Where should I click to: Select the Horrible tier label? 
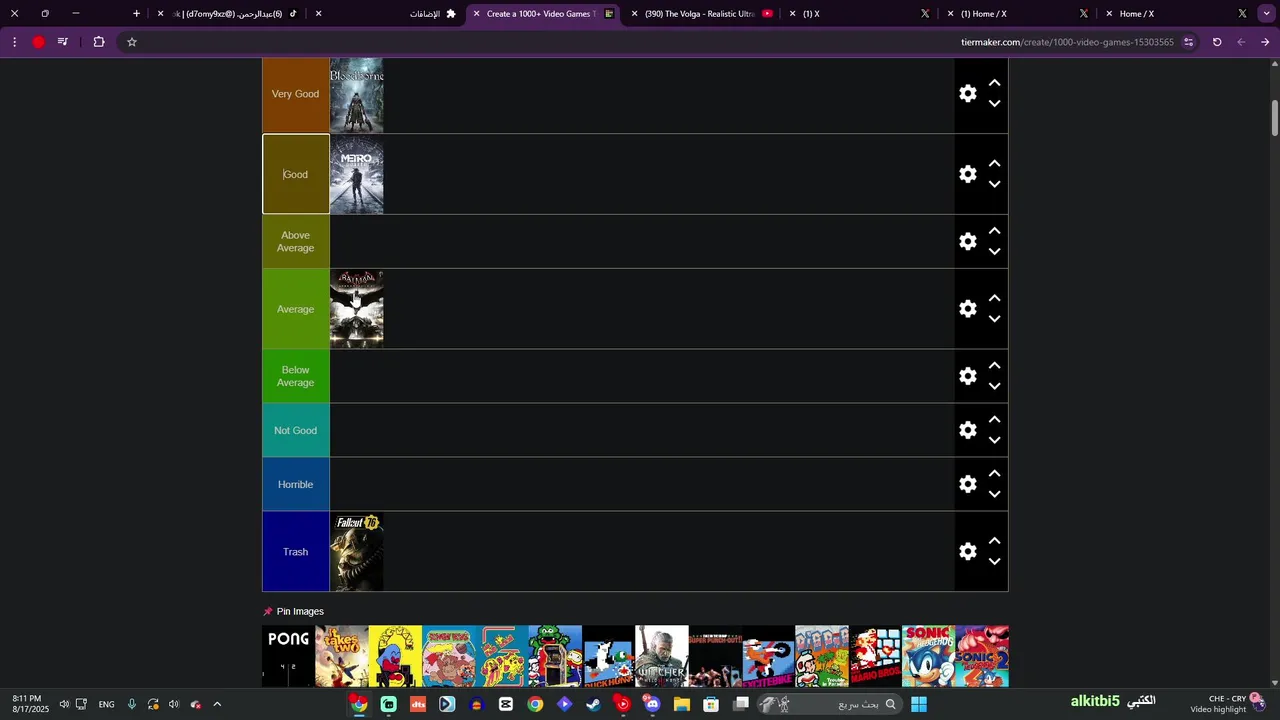point(295,484)
